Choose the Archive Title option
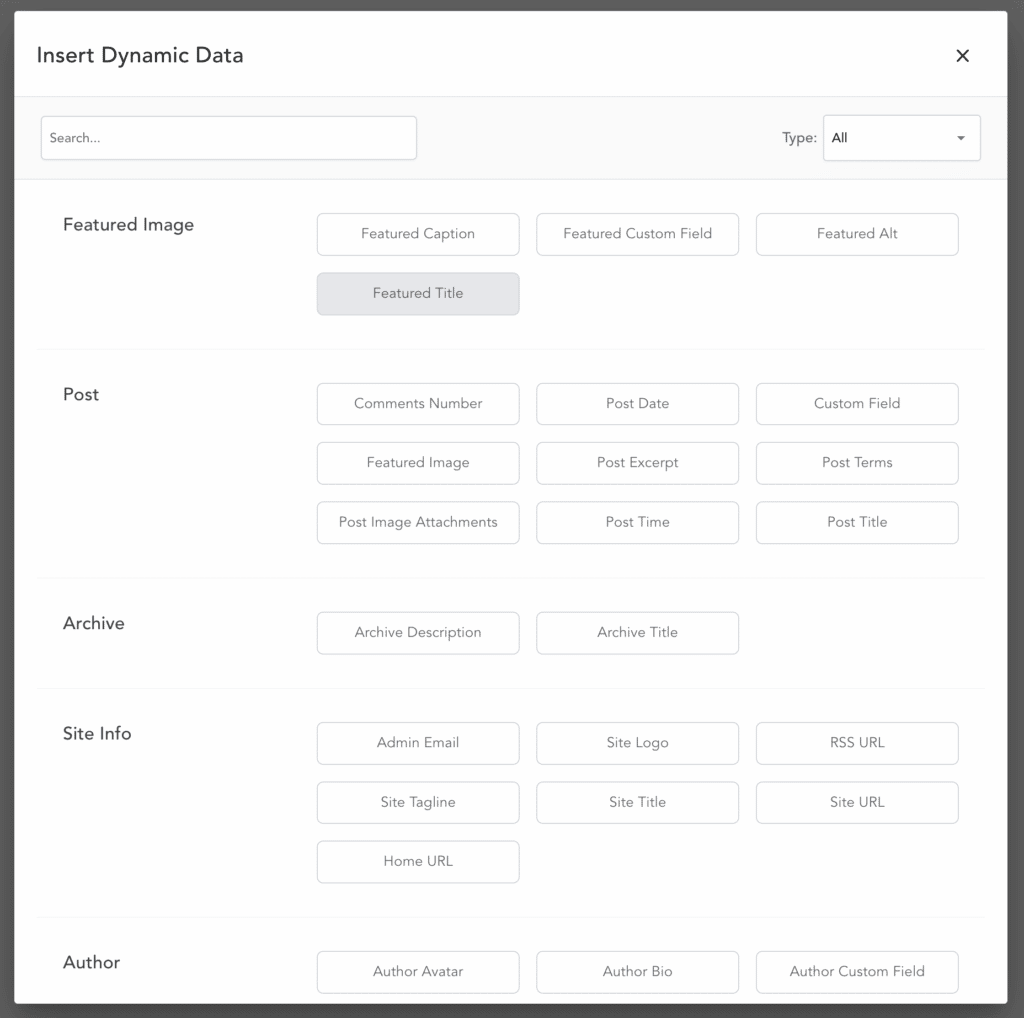This screenshot has height=1018, width=1024. pyautogui.click(x=637, y=633)
